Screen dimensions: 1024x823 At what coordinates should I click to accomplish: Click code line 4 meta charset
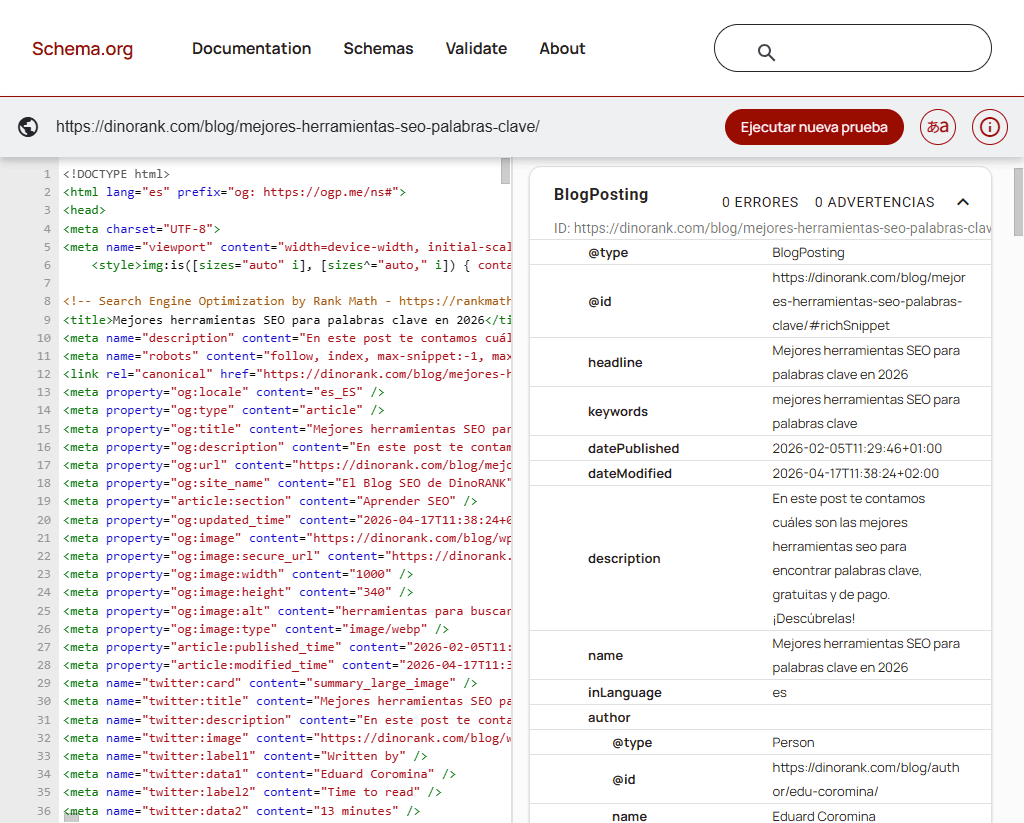point(142,229)
